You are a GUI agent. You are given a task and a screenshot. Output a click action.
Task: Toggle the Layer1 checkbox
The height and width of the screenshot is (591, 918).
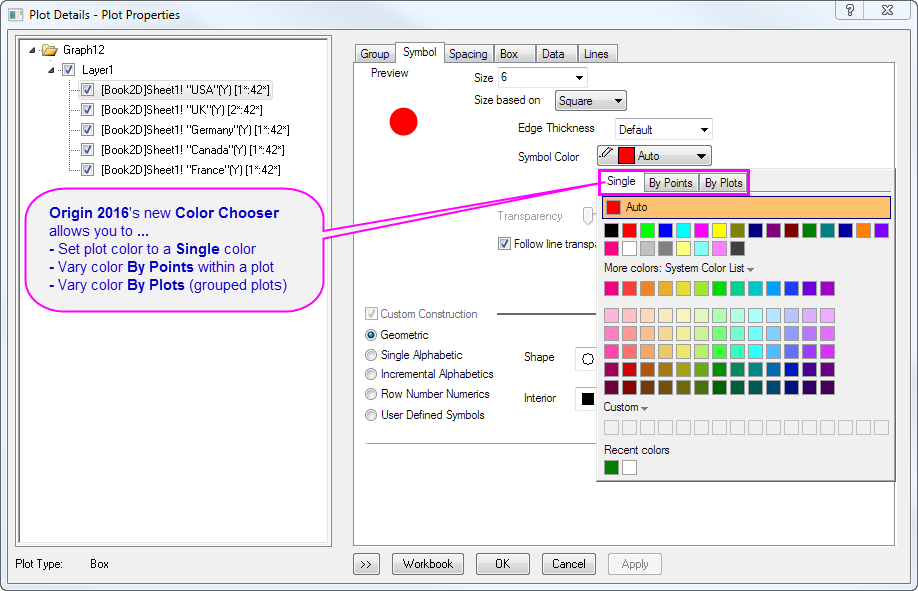coord(68,70)
